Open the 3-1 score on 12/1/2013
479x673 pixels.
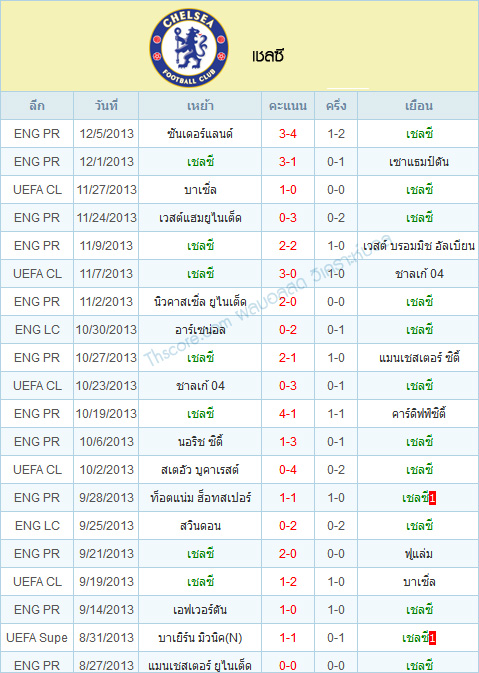click(x=288, y=162)
